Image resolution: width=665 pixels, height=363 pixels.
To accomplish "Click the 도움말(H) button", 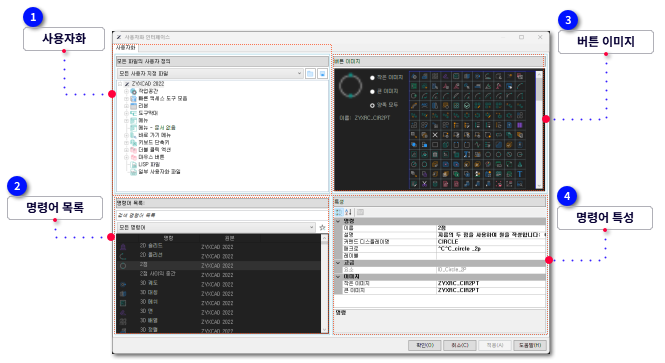I will [x=530, y=345].
